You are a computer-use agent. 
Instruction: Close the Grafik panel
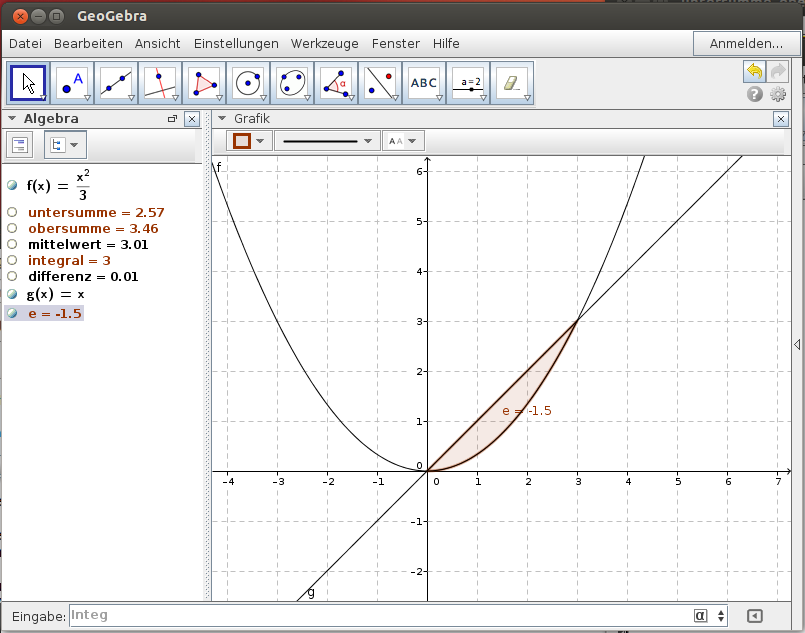(780, 119)
